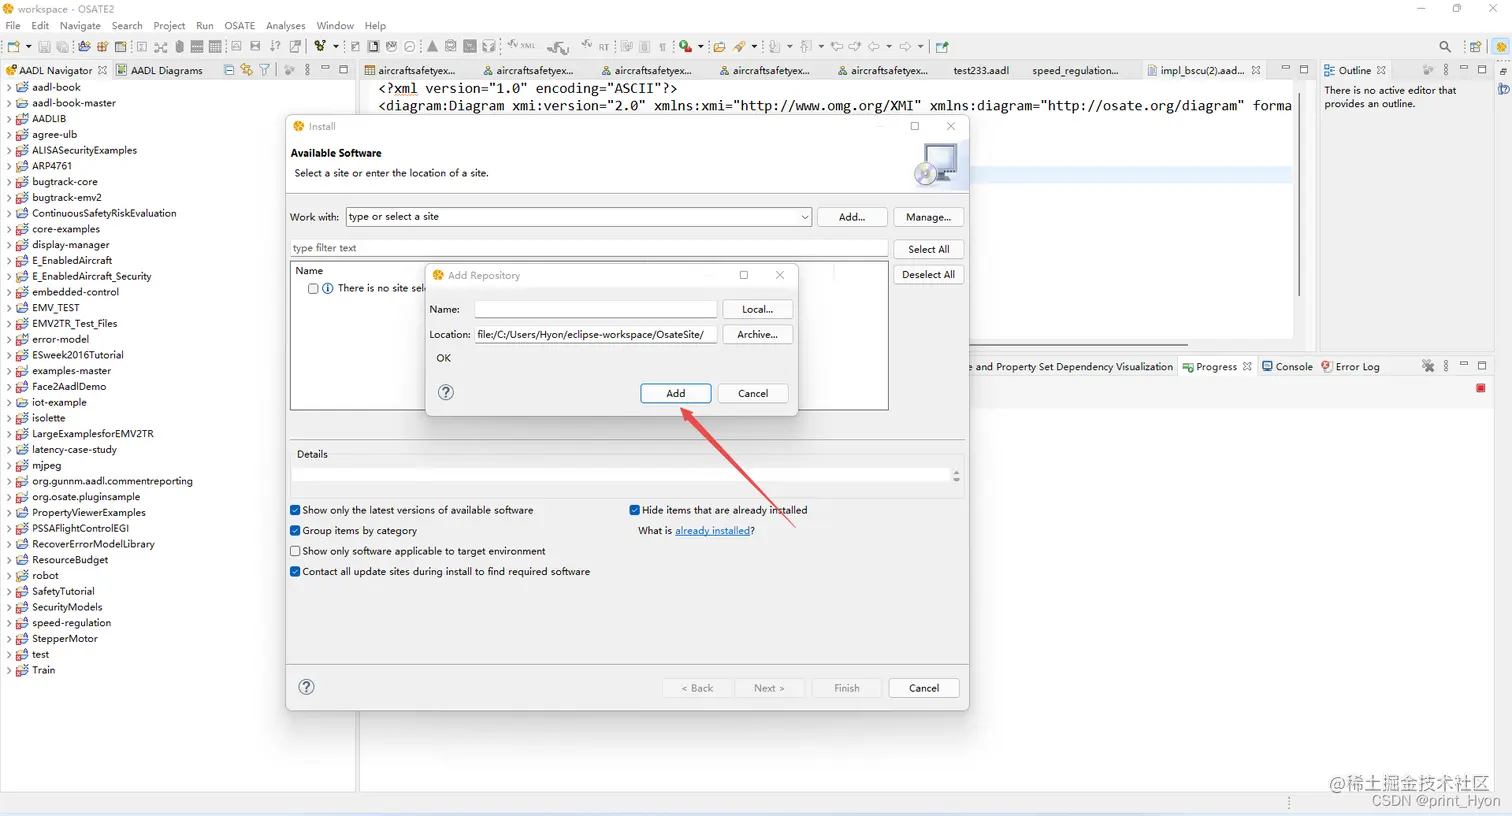Cancel the Add Repository dialog
The width and height of the screenshot is (1512, 816).
coord(753,393)
